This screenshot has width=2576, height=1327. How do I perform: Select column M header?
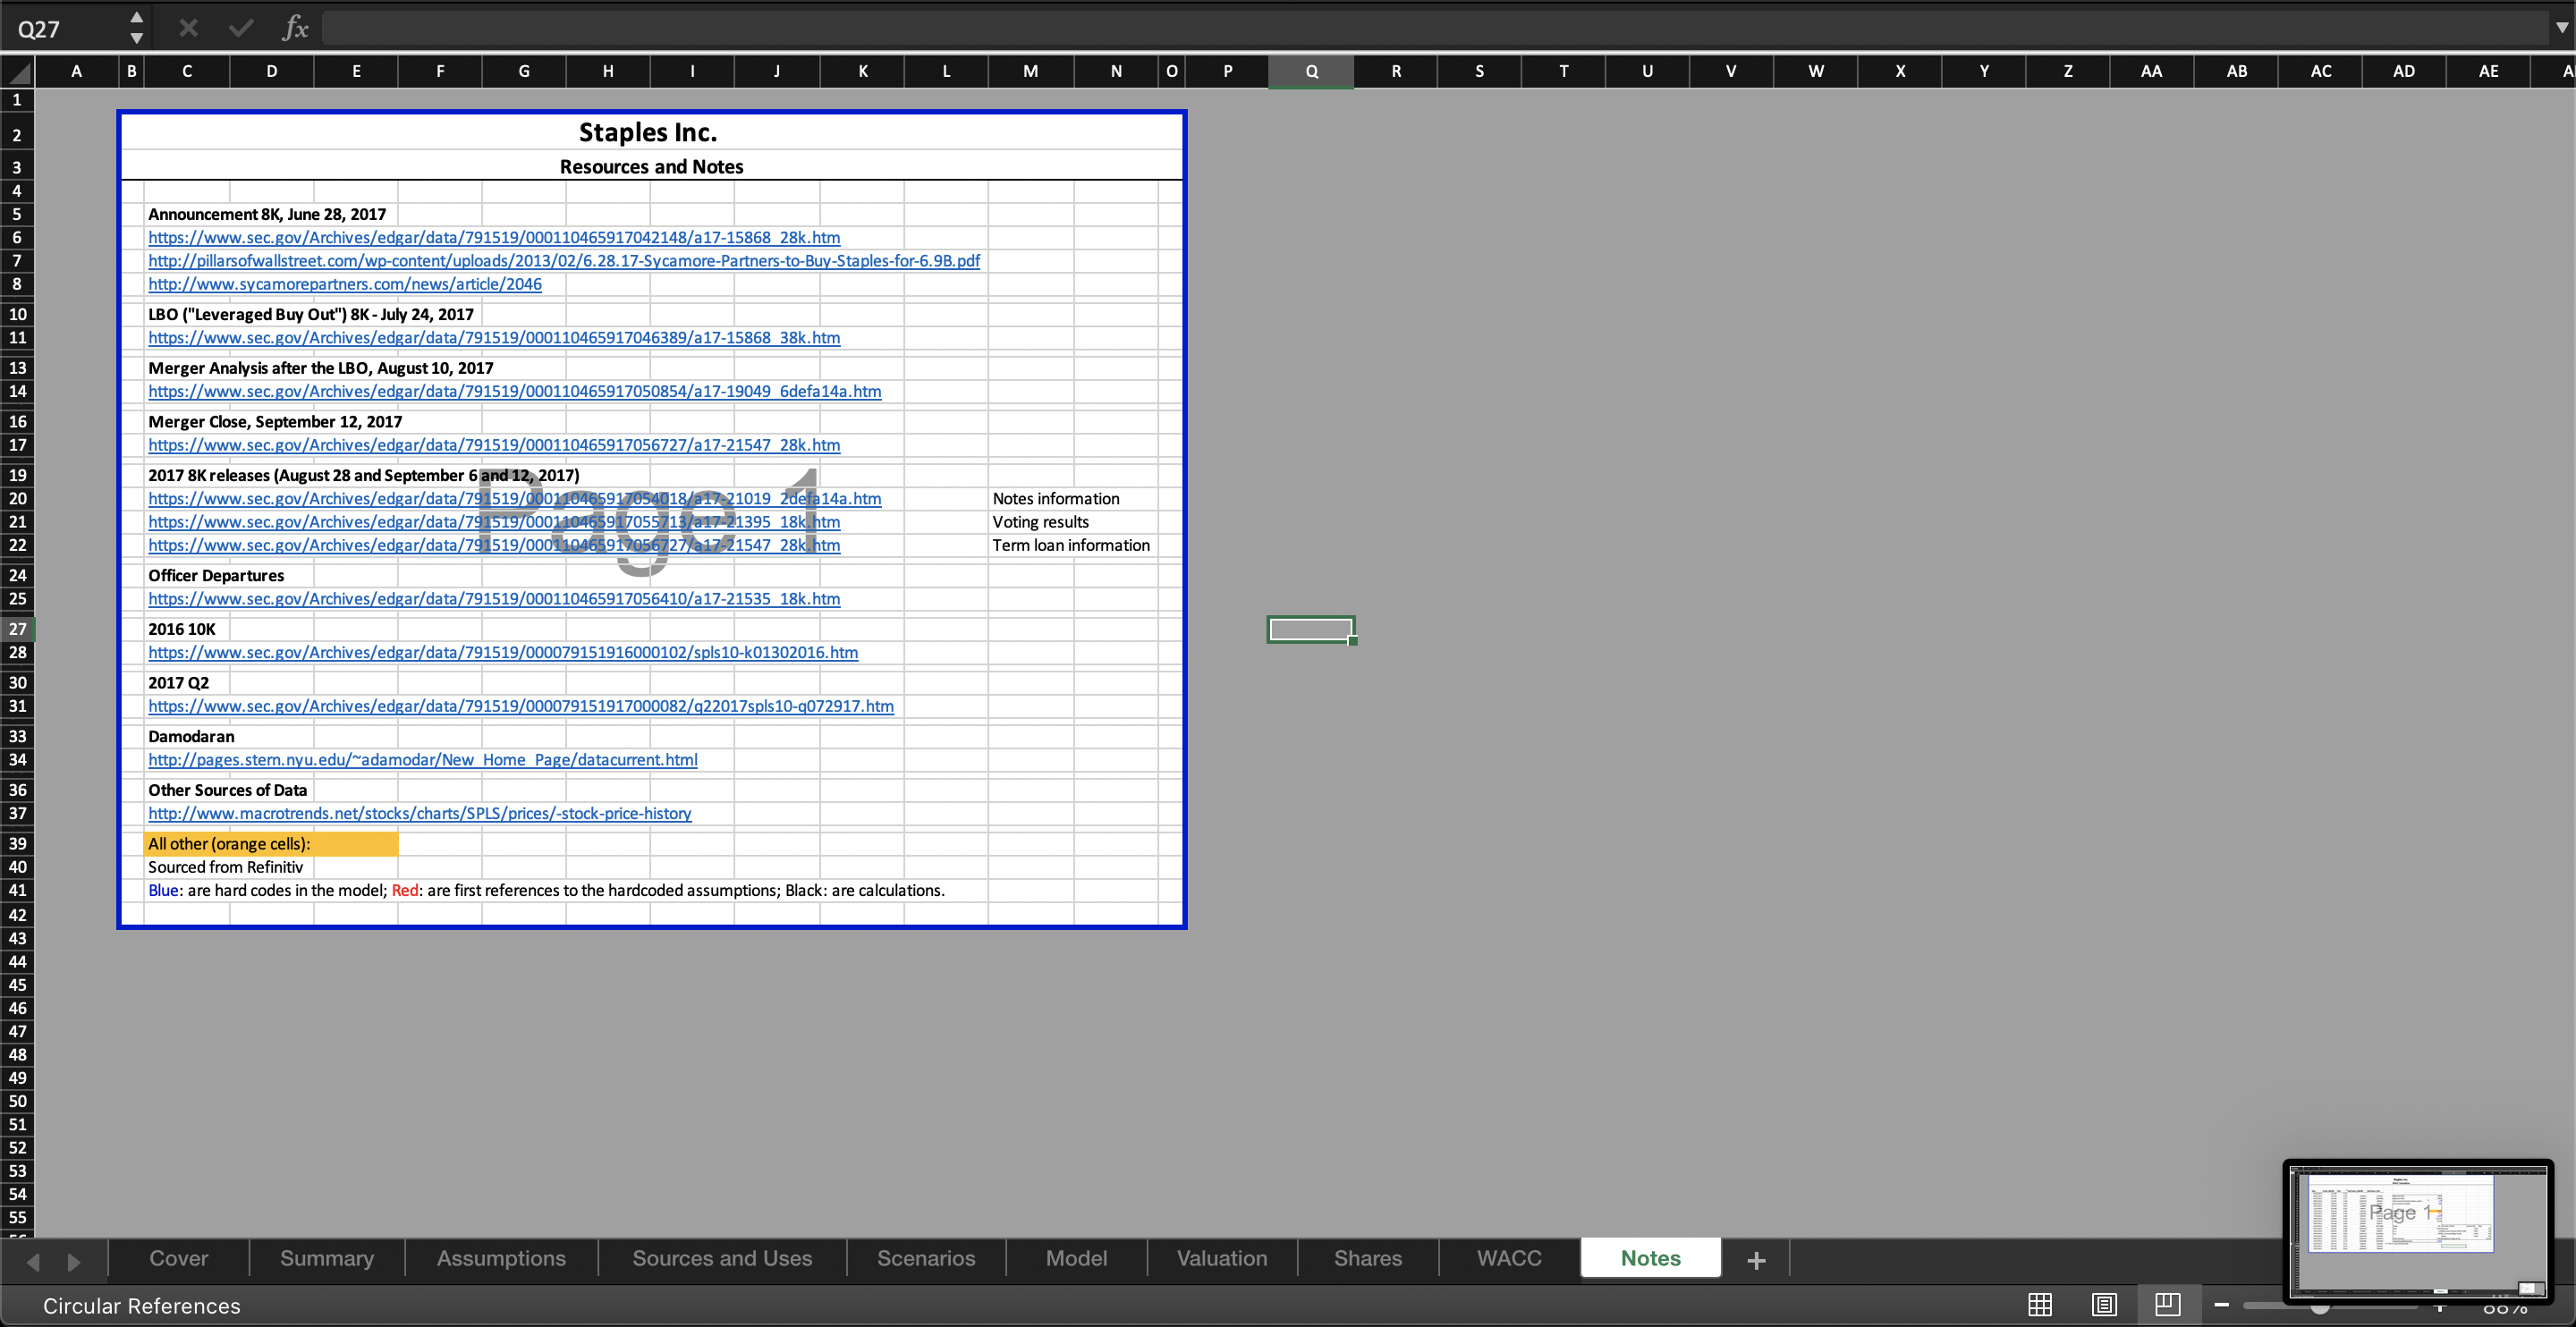coord(1030,71)
